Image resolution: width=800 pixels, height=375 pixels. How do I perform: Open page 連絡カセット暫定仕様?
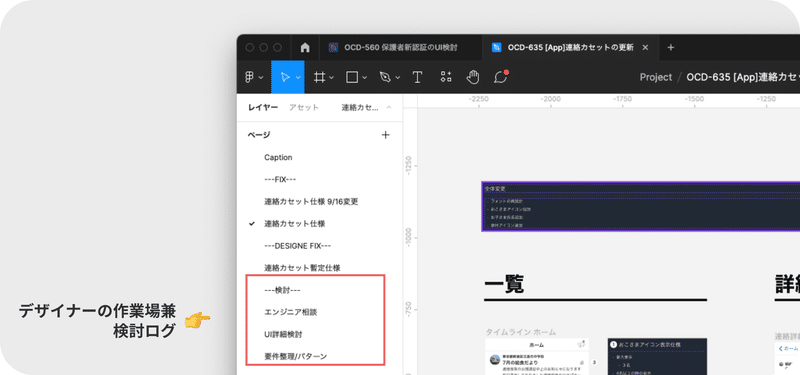tap(302, 268)
